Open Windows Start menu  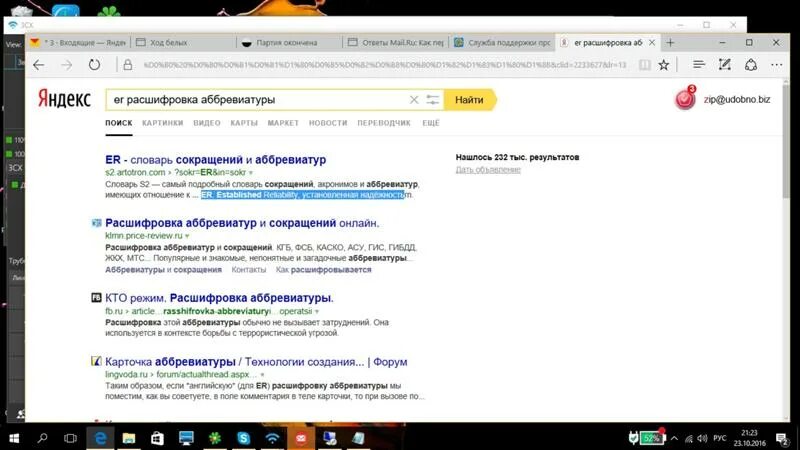pyautogui.click(x=14, y=438)
